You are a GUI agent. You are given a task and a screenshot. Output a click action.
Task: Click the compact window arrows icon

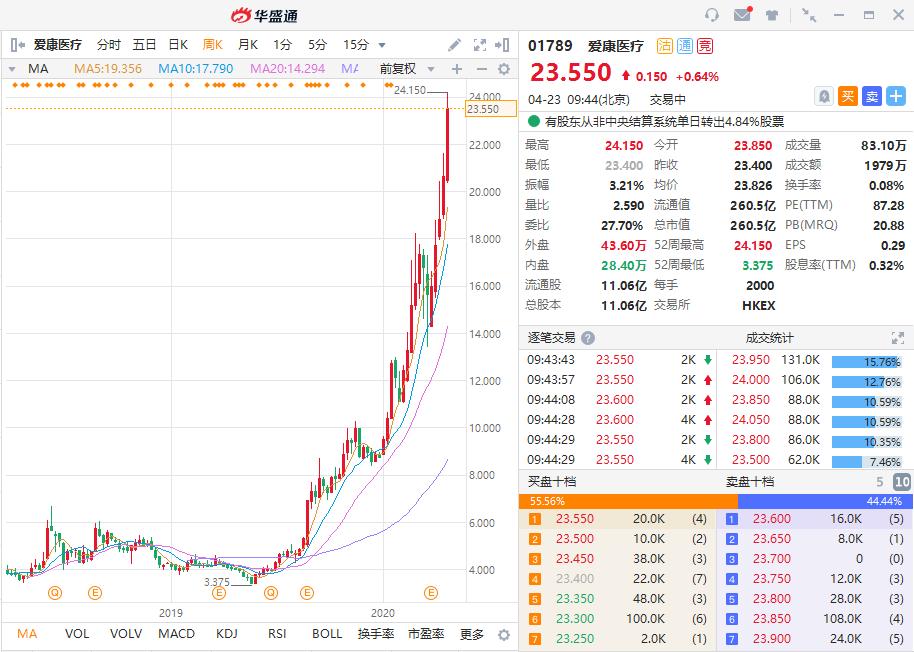pos(808,15)
